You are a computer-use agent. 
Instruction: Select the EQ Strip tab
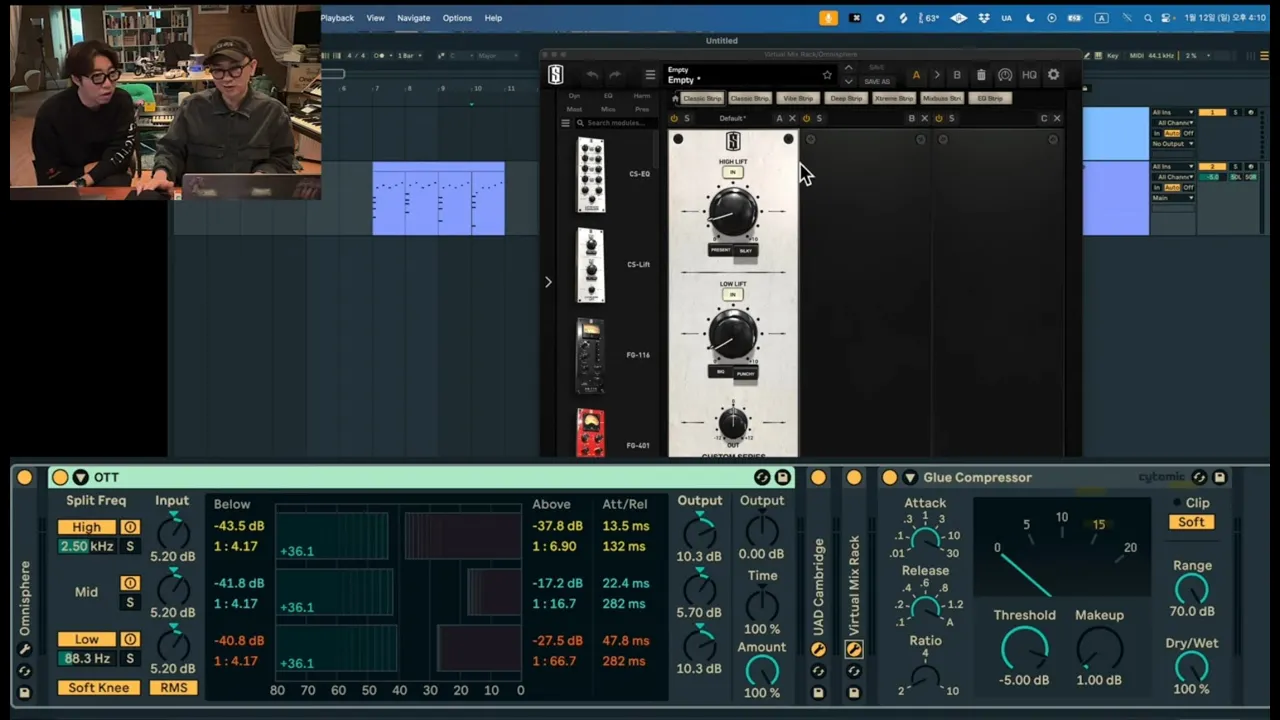pos(990,98)
